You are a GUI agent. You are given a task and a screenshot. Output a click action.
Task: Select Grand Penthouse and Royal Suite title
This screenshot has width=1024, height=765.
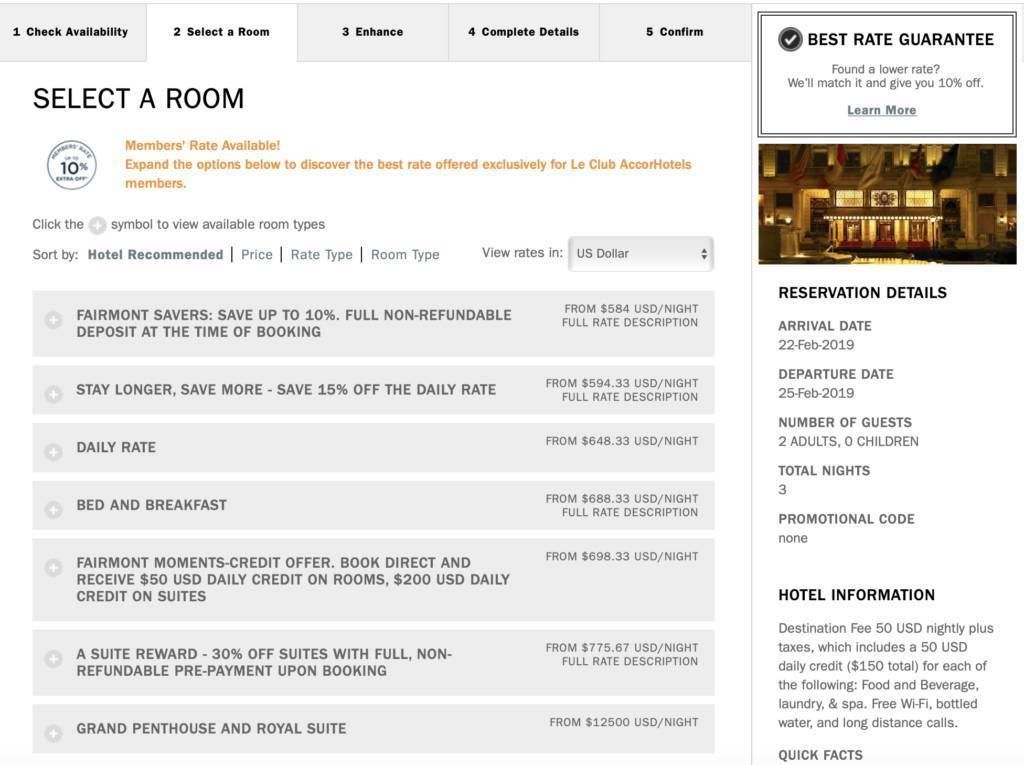point(212,728)
